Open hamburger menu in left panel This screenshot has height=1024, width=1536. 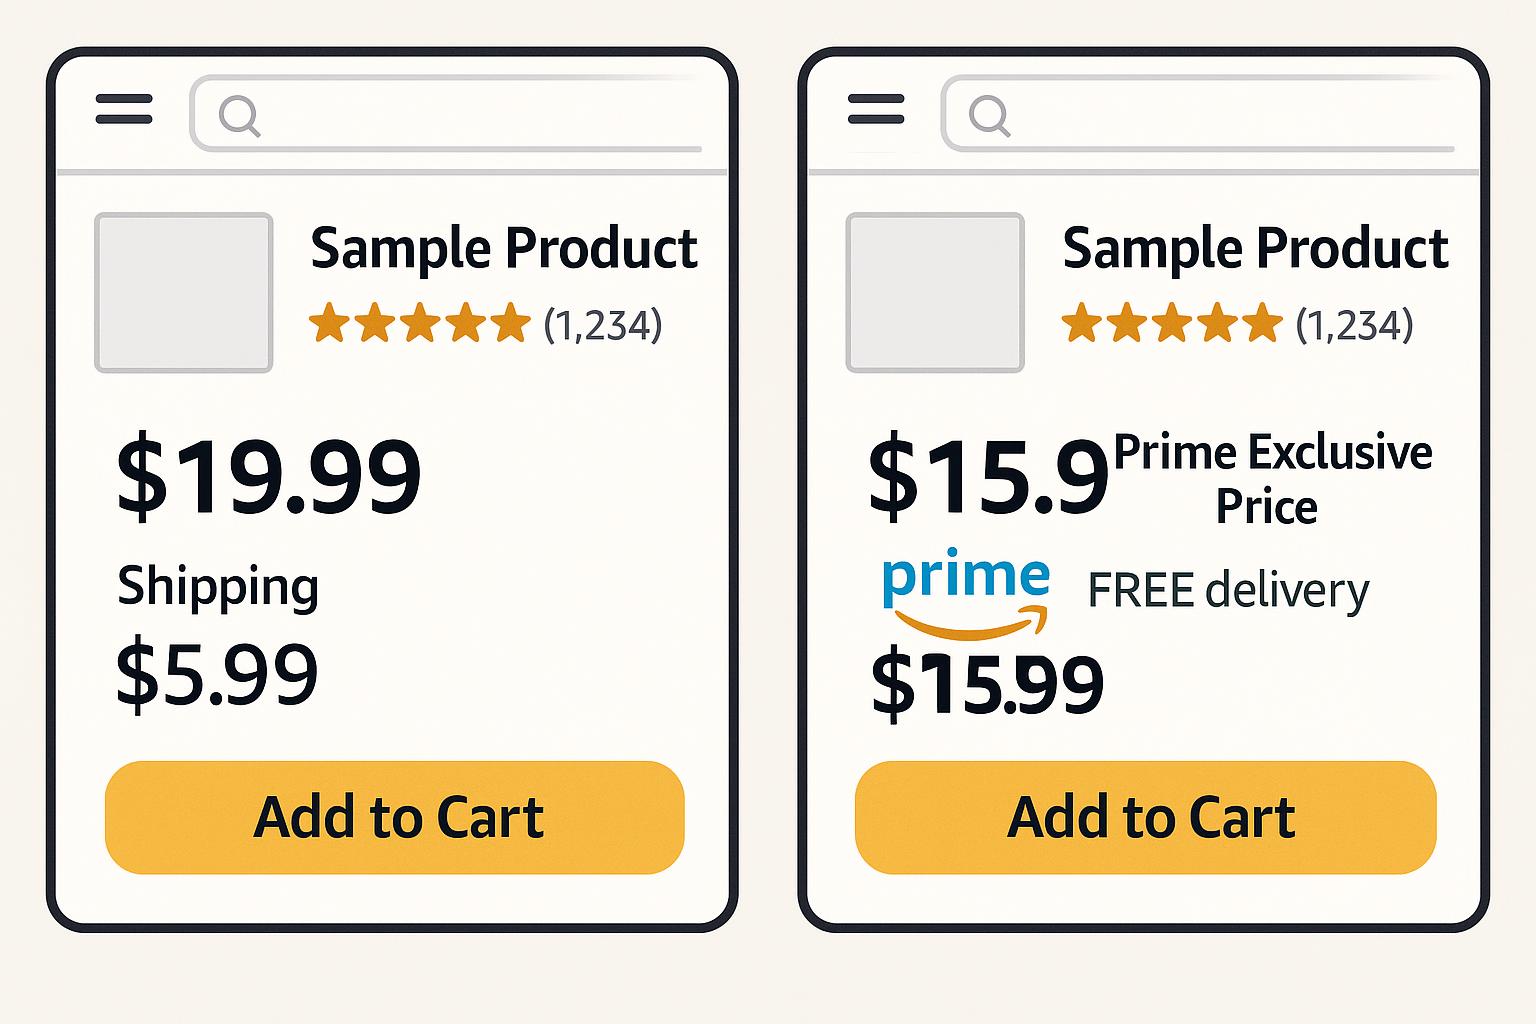pyautogui.click(x=124, y=109)
